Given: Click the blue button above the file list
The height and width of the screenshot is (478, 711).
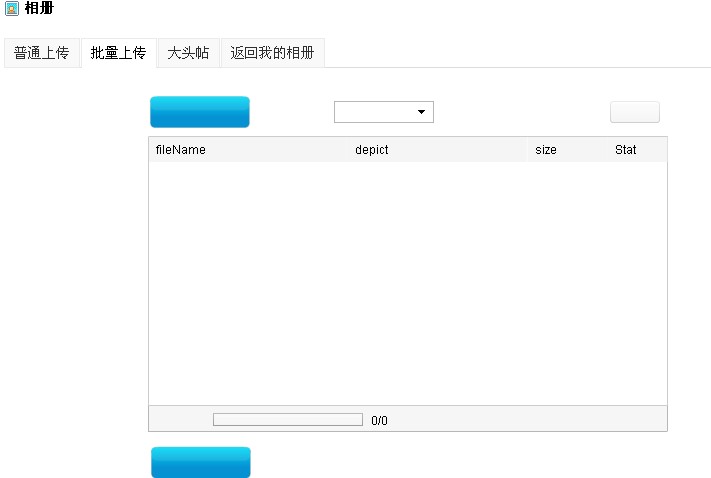Looking at the screenshot, I should (x=200, y=112).
